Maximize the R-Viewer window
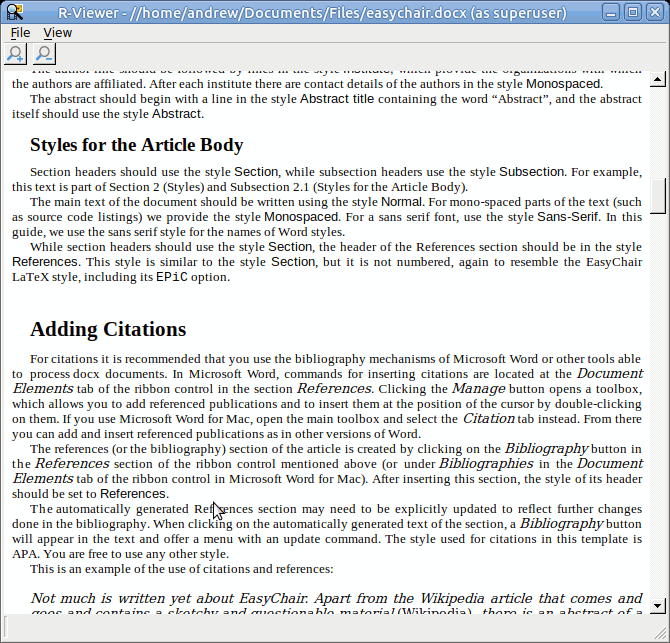 point(633,12)
